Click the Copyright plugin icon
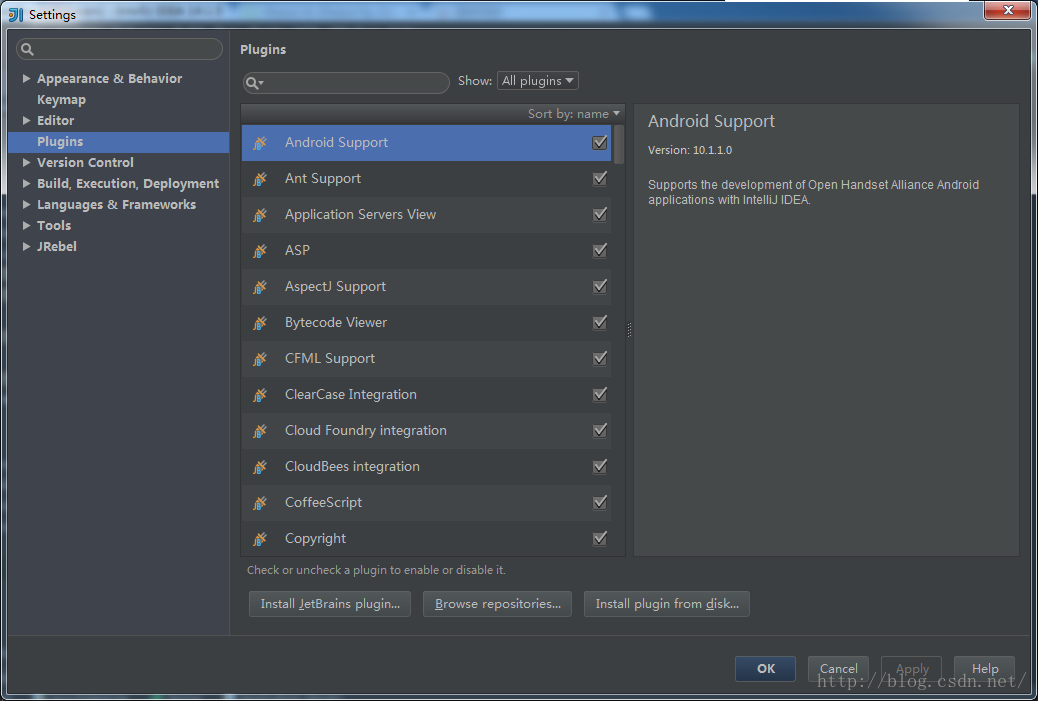 pyautogui.click(x=260, y=539)
